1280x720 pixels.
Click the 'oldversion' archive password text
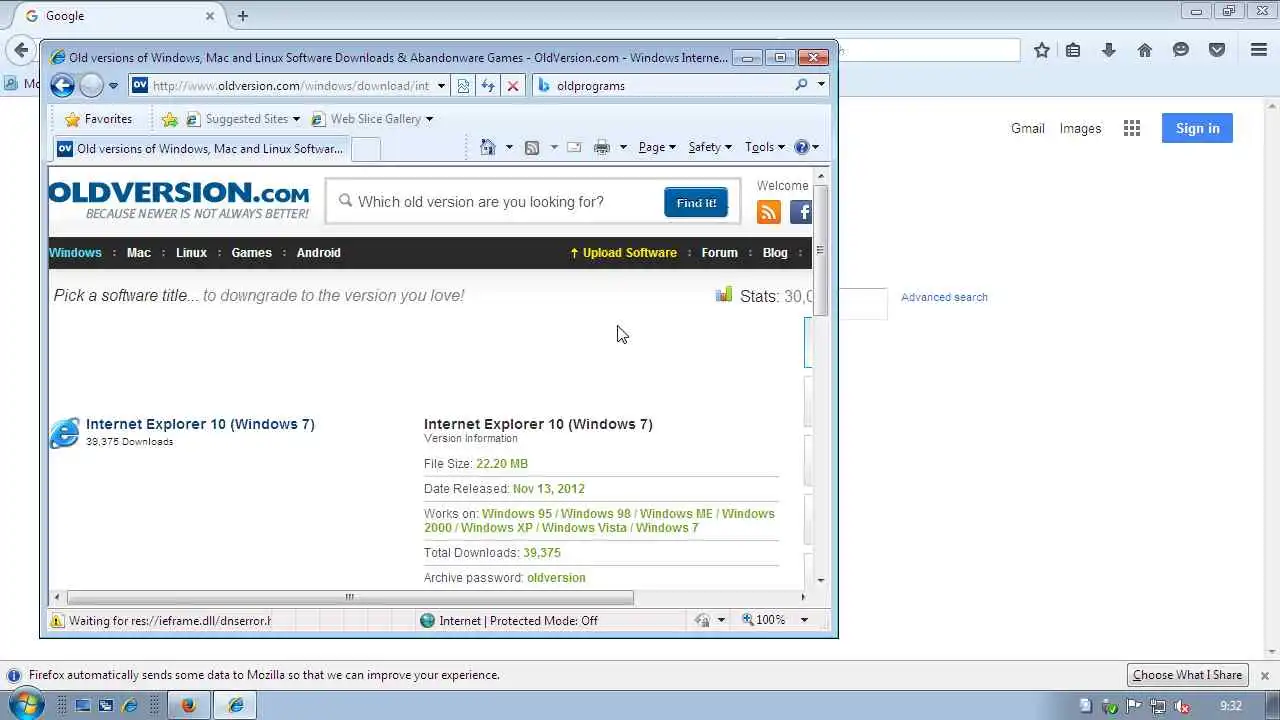556,578
